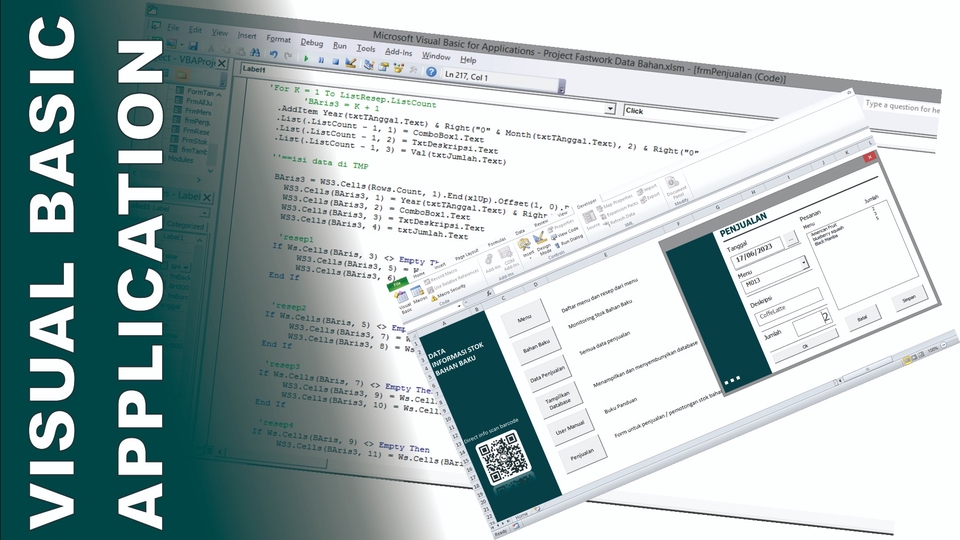Click the blue Help question mark icon
960x540 pixels.
pos(431,72)
